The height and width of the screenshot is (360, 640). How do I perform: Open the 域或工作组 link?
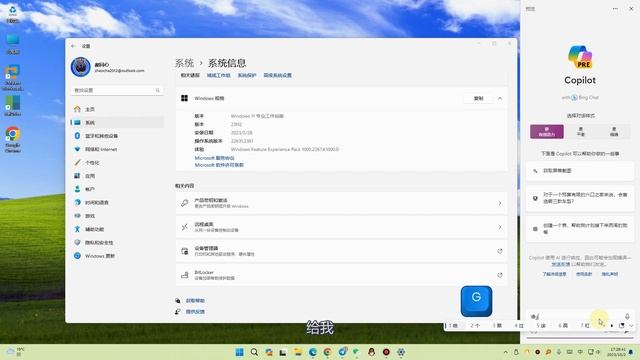pyautogui.click(x=218, y=76)
